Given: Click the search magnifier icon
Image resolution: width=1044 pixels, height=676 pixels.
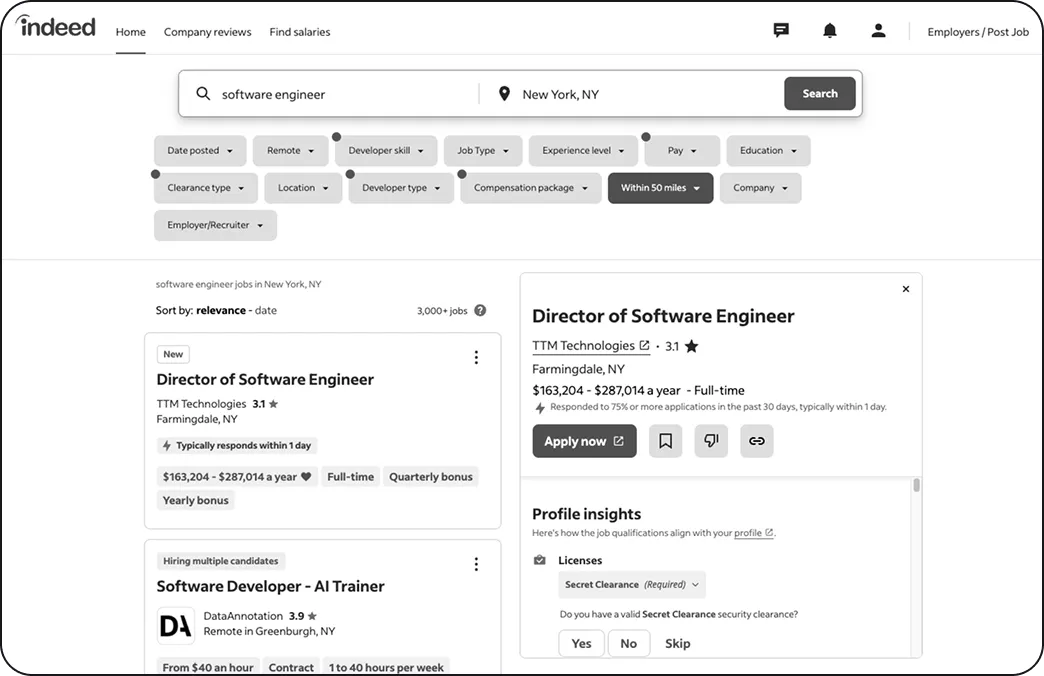Looking at the screenshot, I should click(x=203, y=94).
